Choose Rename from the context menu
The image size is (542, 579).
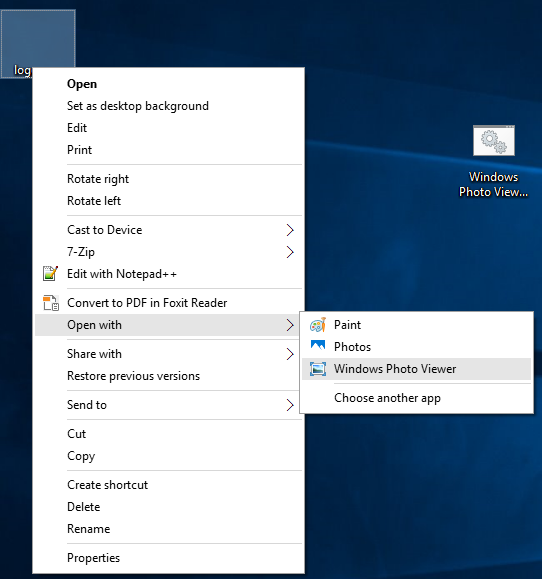coord(168,529)
